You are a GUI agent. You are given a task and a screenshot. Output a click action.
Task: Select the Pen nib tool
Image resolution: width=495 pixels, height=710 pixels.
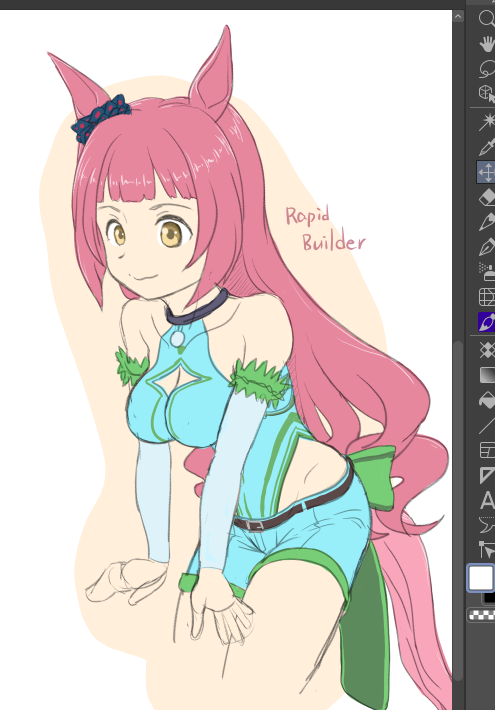click(x=487, y=247)
